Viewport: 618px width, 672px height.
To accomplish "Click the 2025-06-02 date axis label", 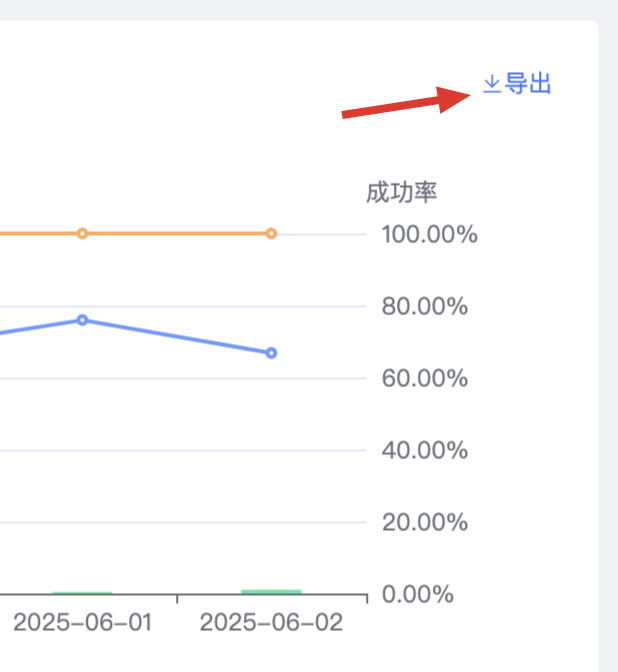I will coord(271,622).
